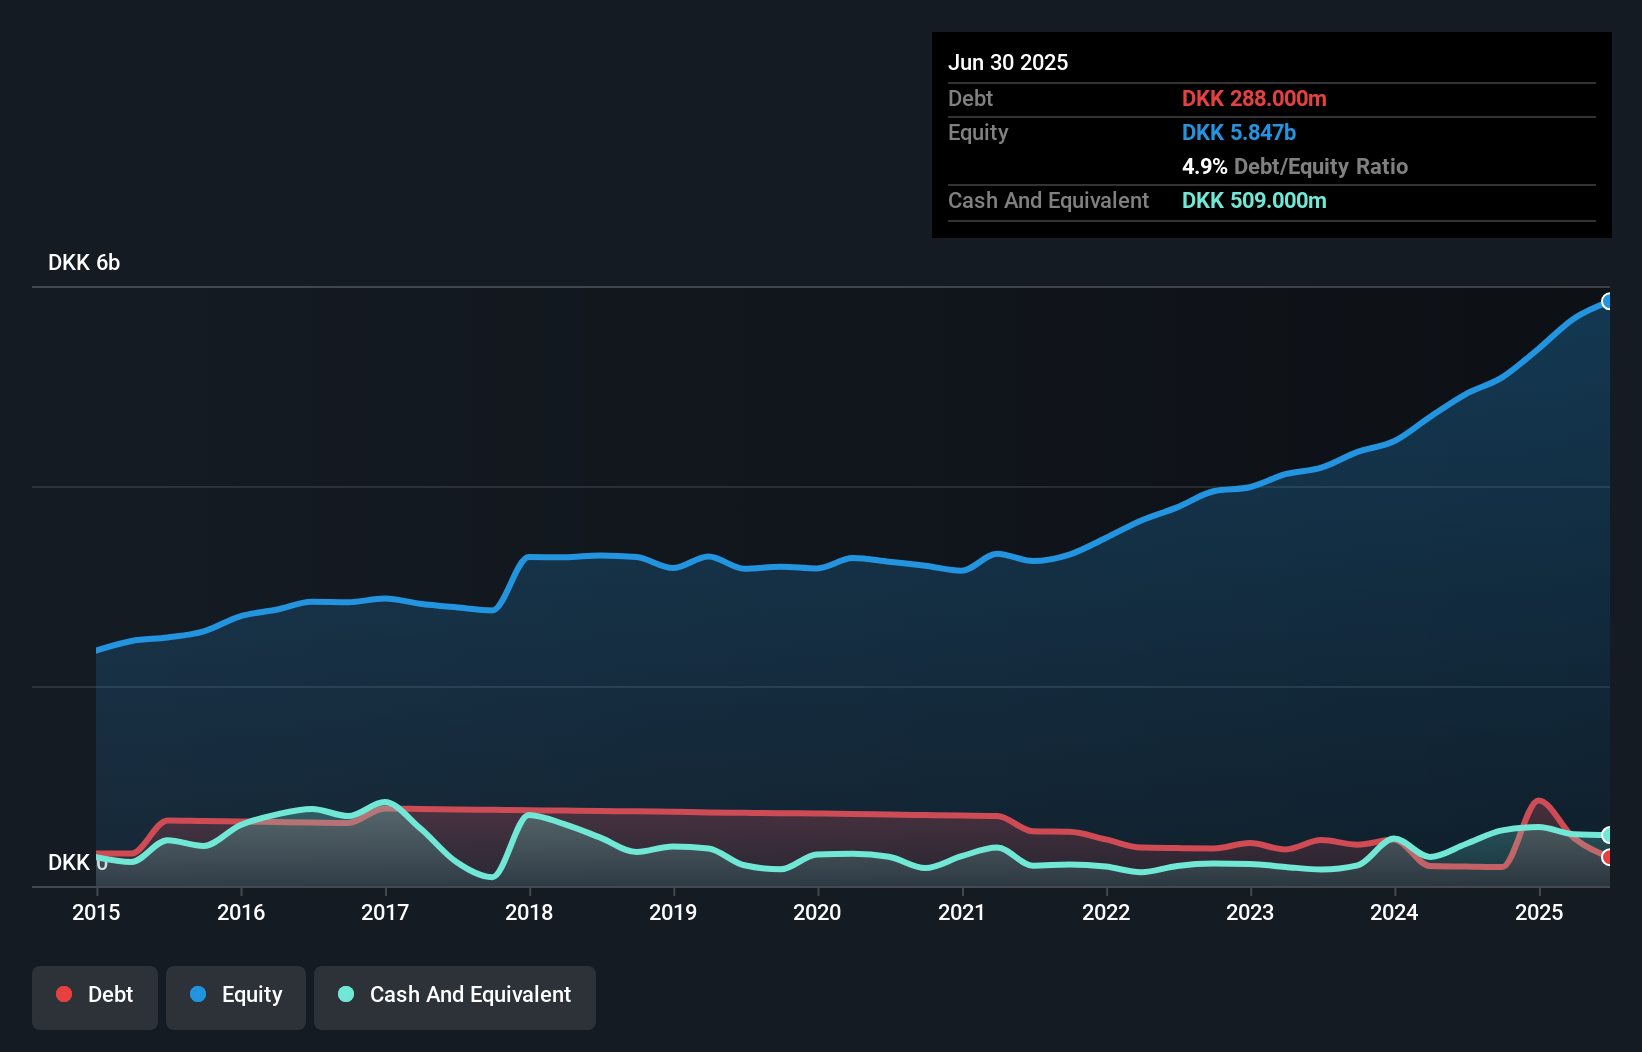
Task: Click the blue Equity legend dot
Action: tap(198, 994)
